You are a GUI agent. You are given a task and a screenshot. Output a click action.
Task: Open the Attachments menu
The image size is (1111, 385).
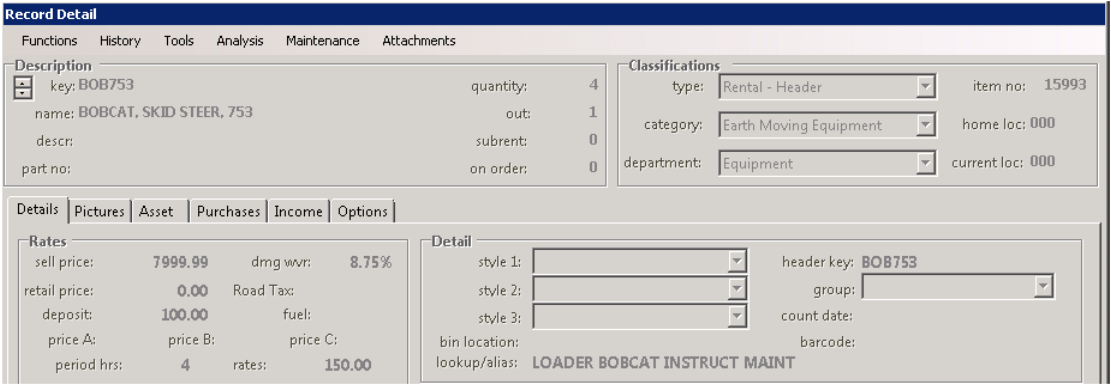click(x=419, y=41)
